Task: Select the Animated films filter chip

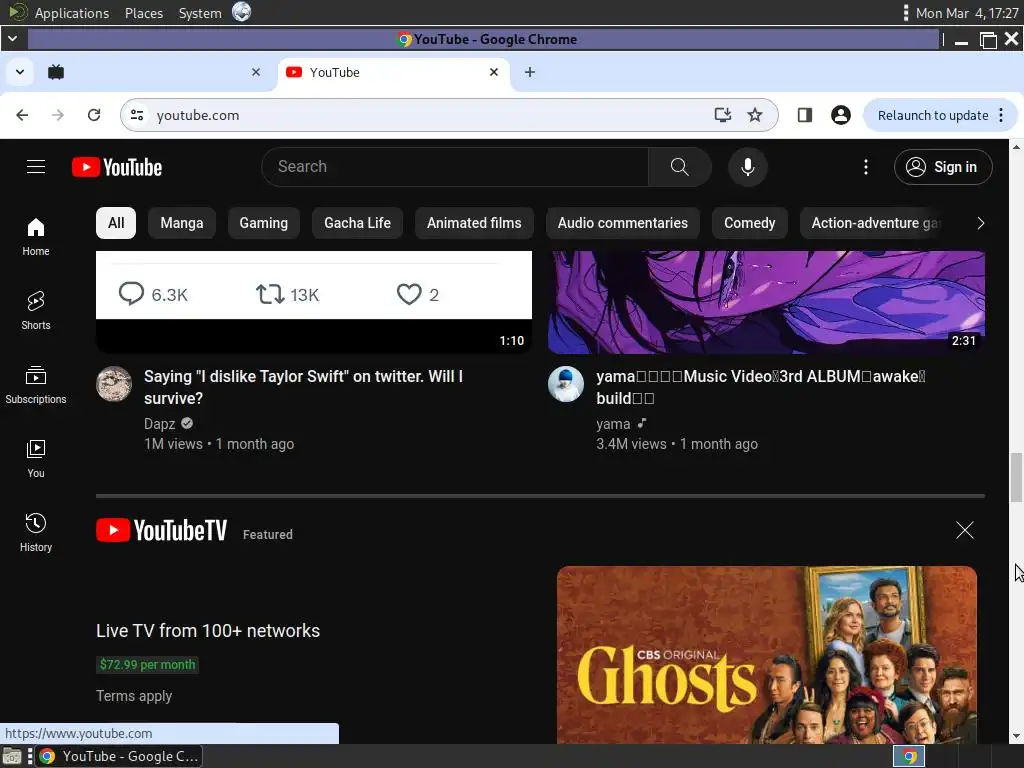Action: tap(474, 223)
